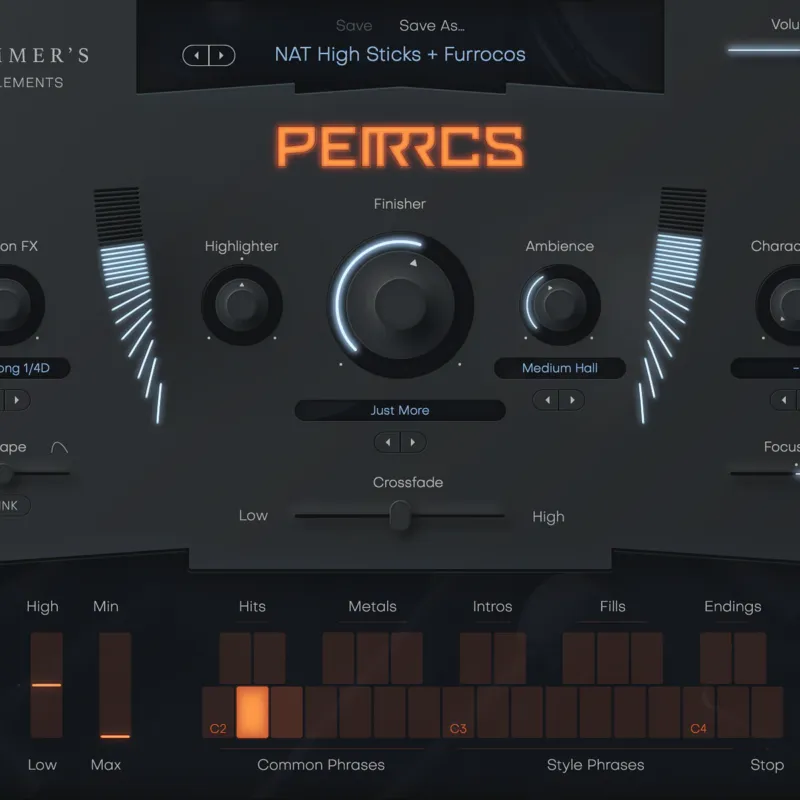Click the Finisher main knob

[x=401, y=305]
